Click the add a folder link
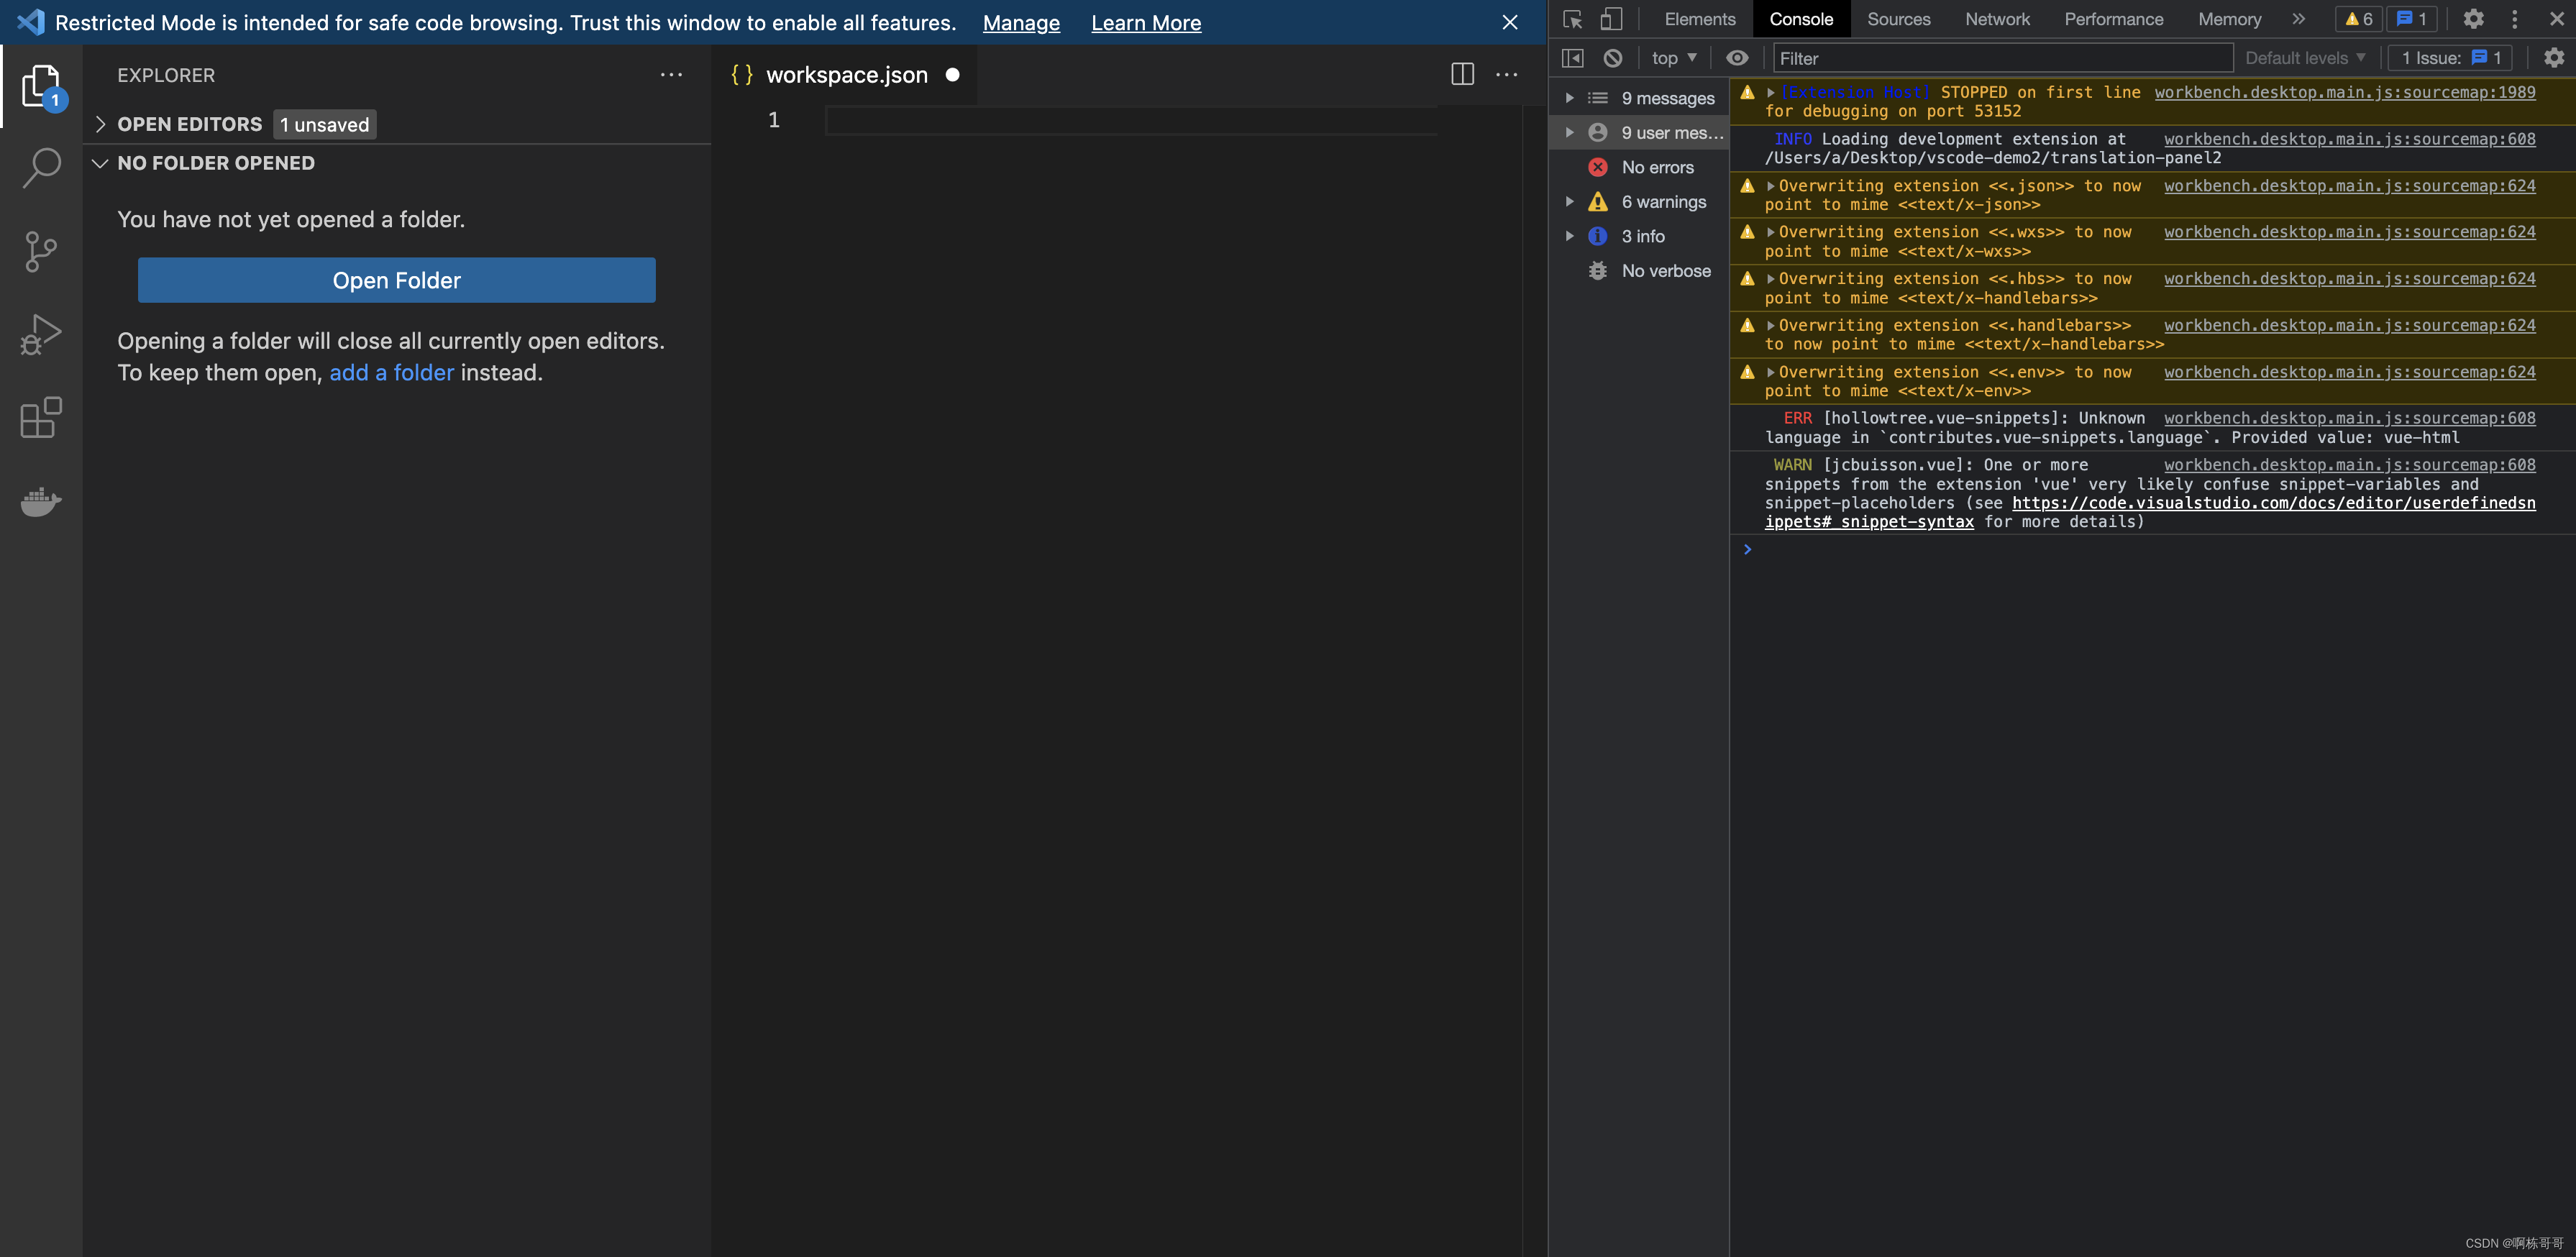The height and width of the screenshot is (1257, 2576). coord(391,372)
